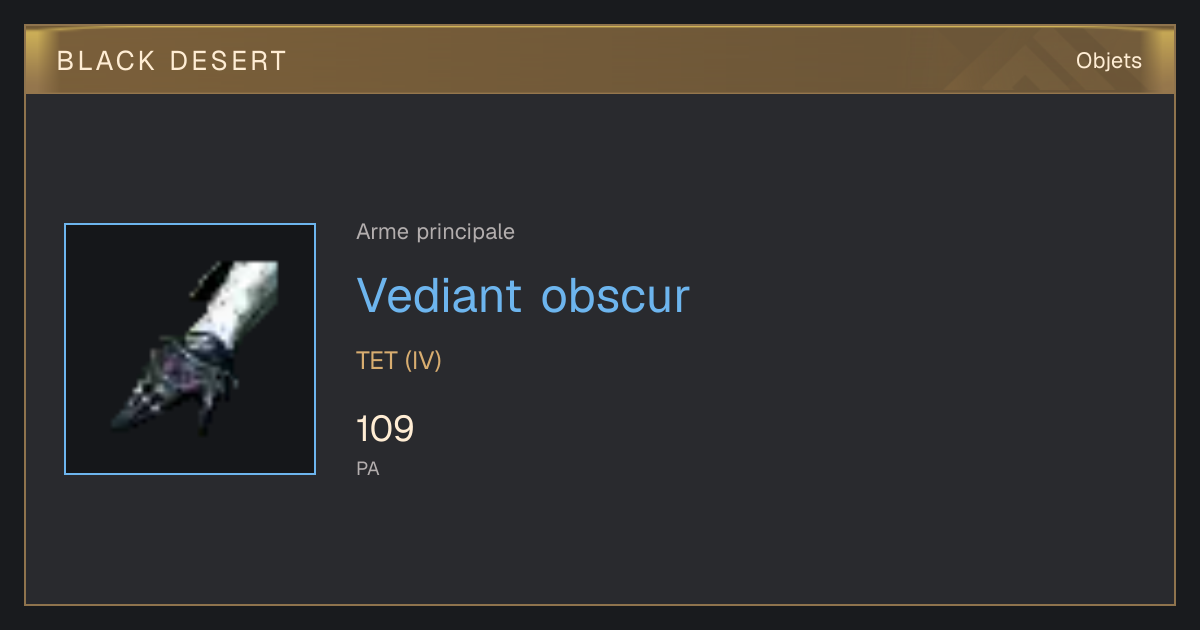Click the TET (IV) enhancement level

(399, 361)
